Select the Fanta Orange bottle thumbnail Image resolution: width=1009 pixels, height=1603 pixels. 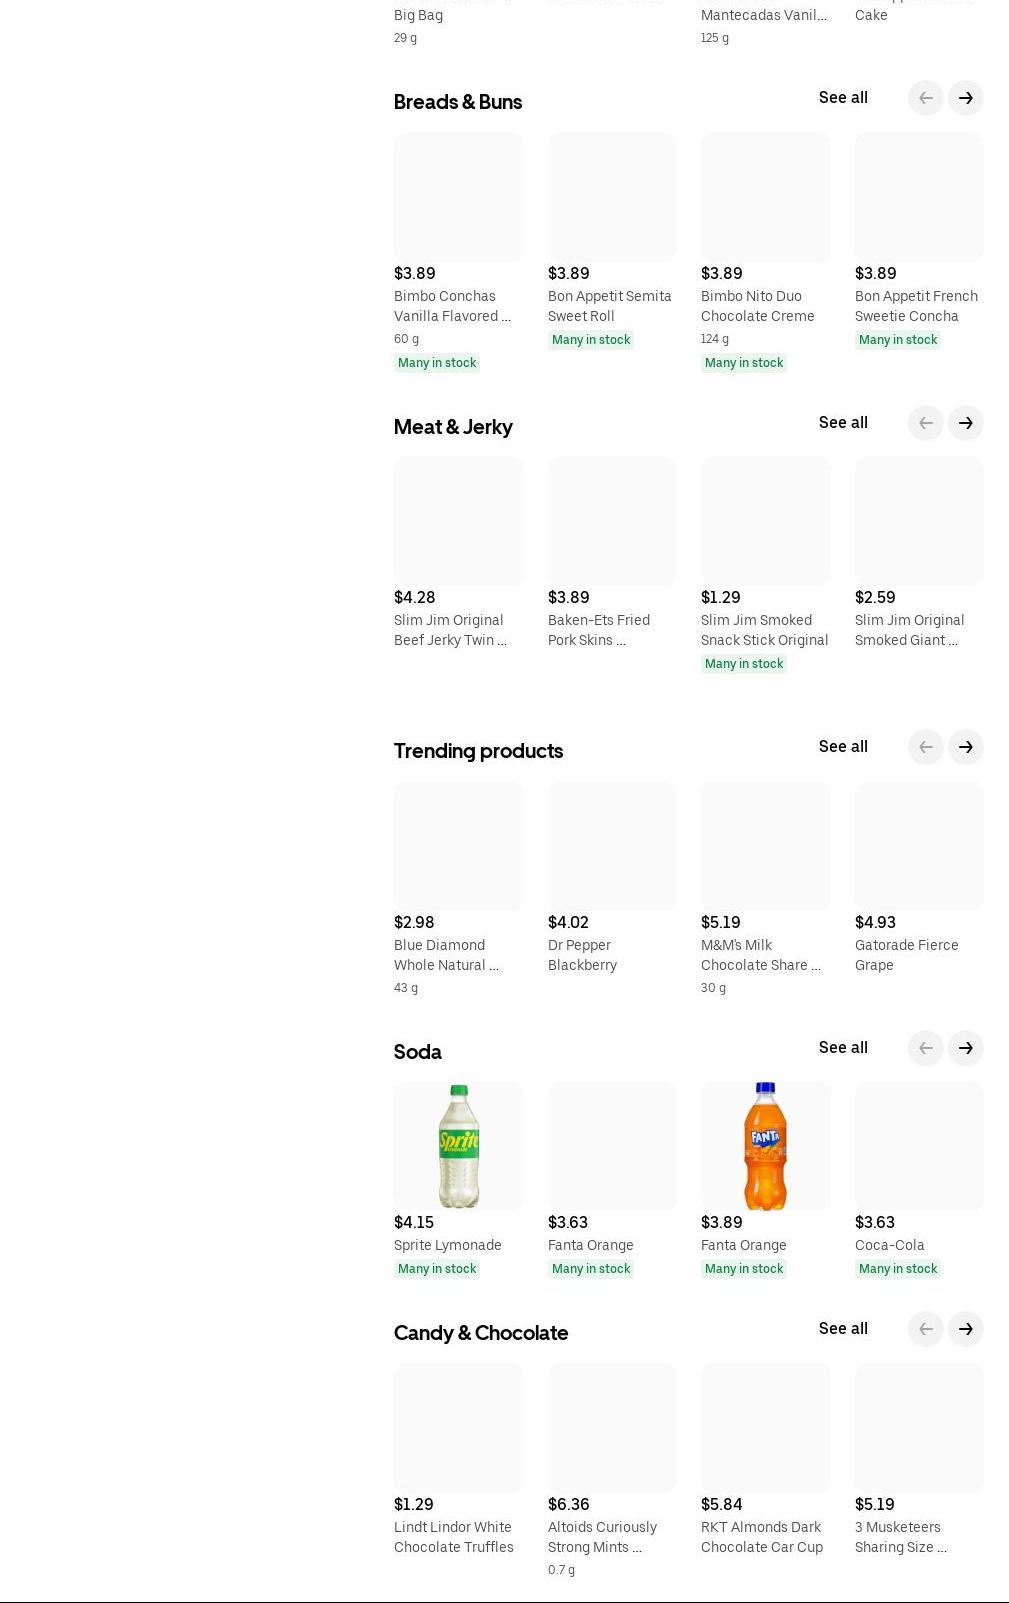pos(765,1146)
